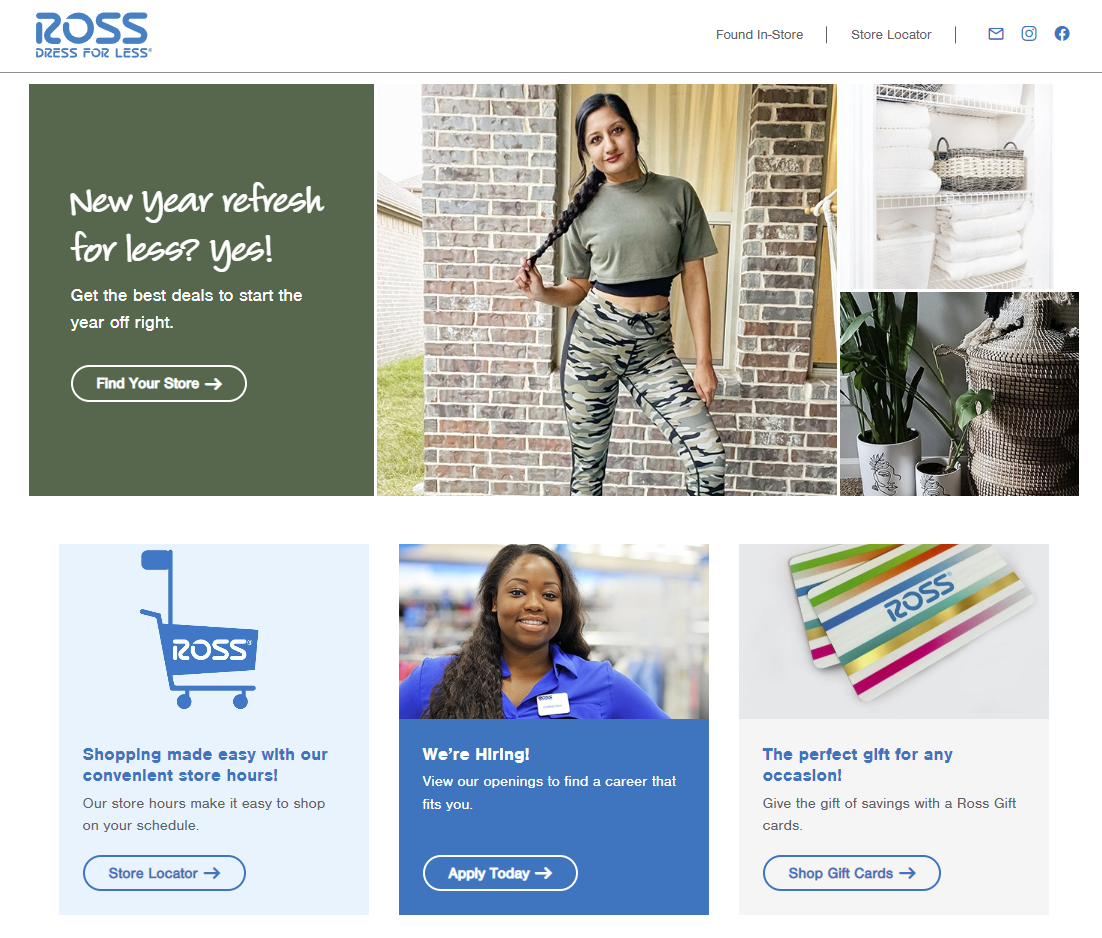The width and height of the screenshot is (1102, 938).
Task: Click Shop Gift Cards button
Action: [851, 873]
